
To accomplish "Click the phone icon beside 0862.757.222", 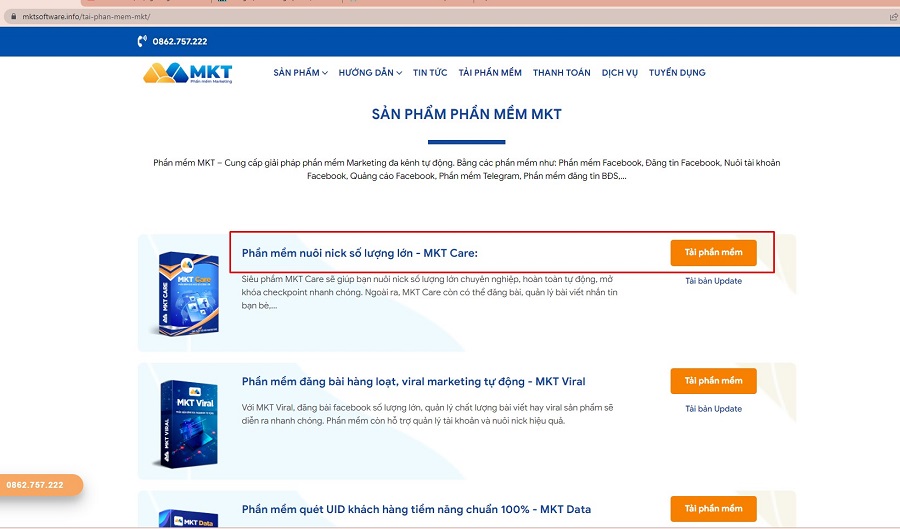I will coord(142,41).
